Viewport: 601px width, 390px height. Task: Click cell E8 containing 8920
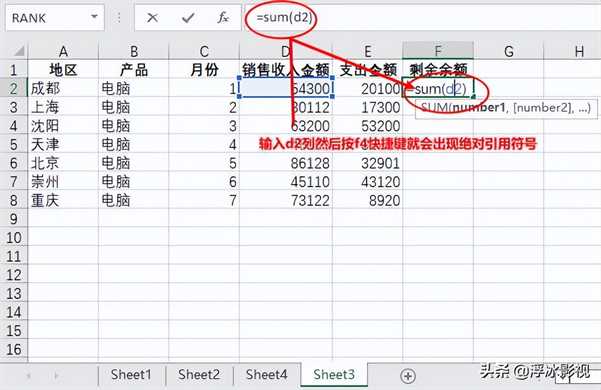[368, 200]
